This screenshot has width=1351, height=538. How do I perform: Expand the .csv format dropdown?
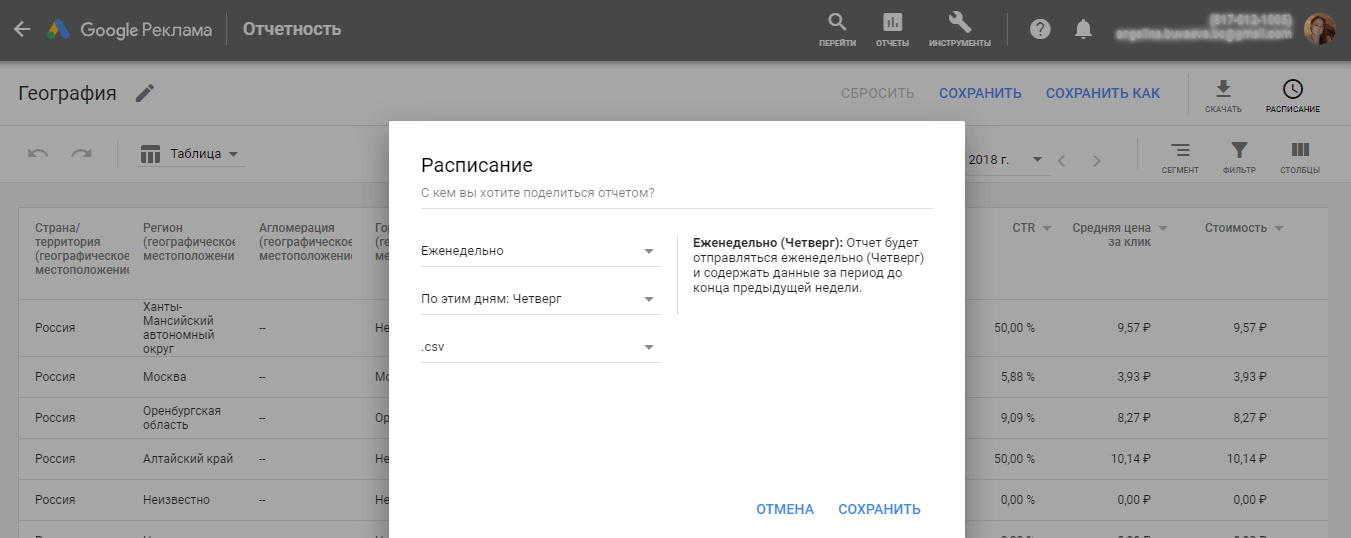click(x=540, y=347)
